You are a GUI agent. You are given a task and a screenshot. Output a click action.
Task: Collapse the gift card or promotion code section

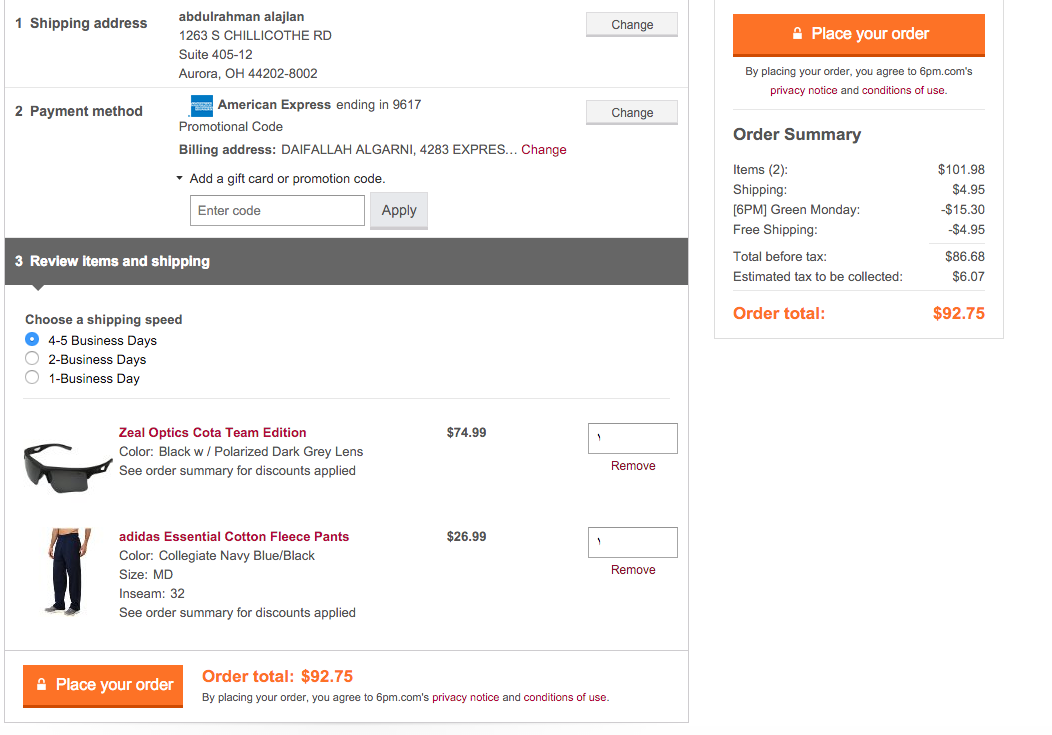tap(180, 178)
